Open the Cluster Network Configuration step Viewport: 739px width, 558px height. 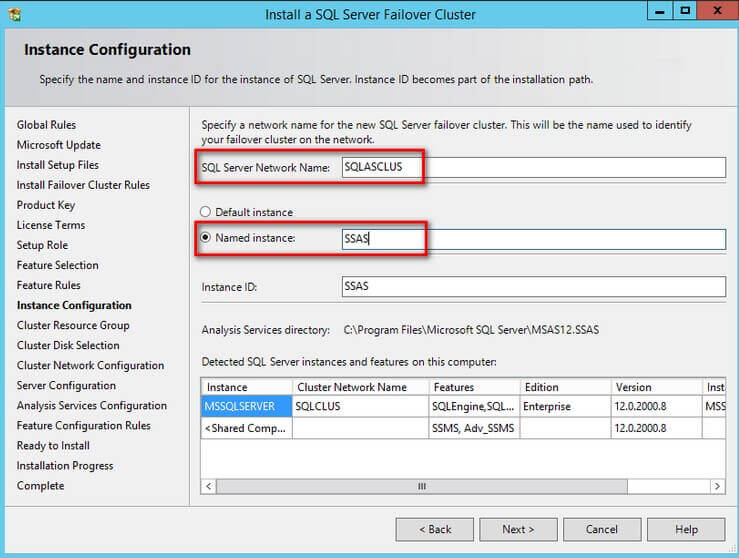[90, 365]
